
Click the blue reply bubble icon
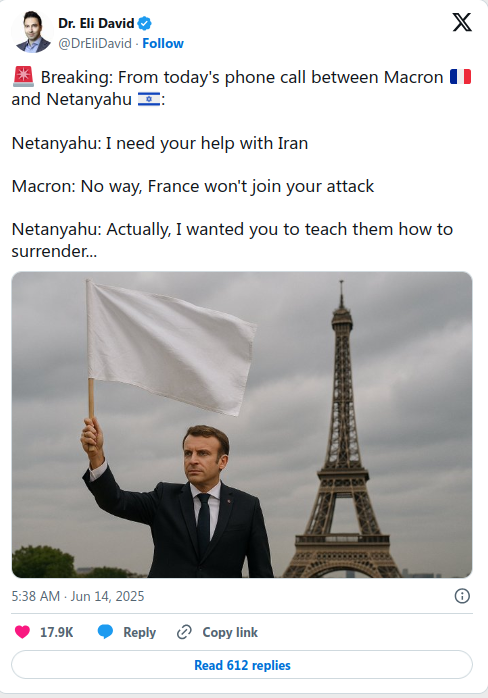[105, 632]
